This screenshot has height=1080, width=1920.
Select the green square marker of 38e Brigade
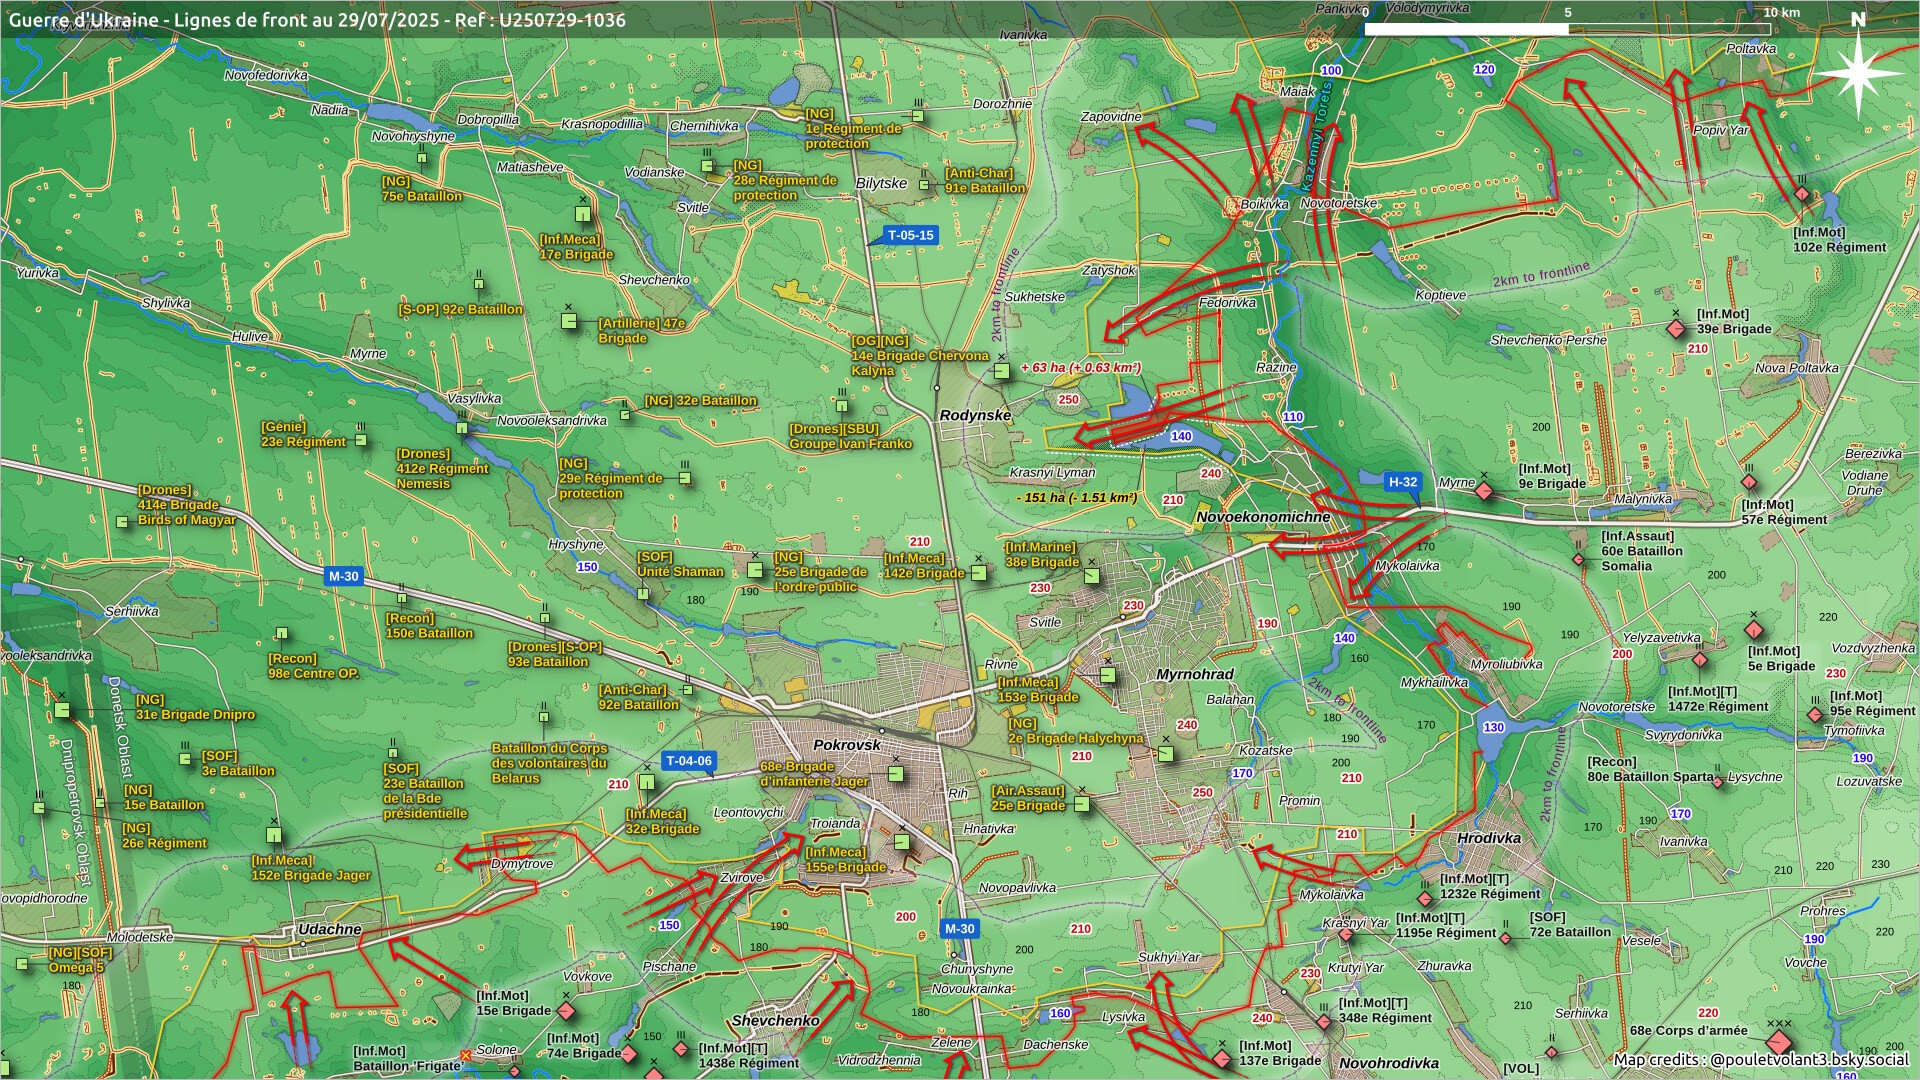click(1092, 576)
